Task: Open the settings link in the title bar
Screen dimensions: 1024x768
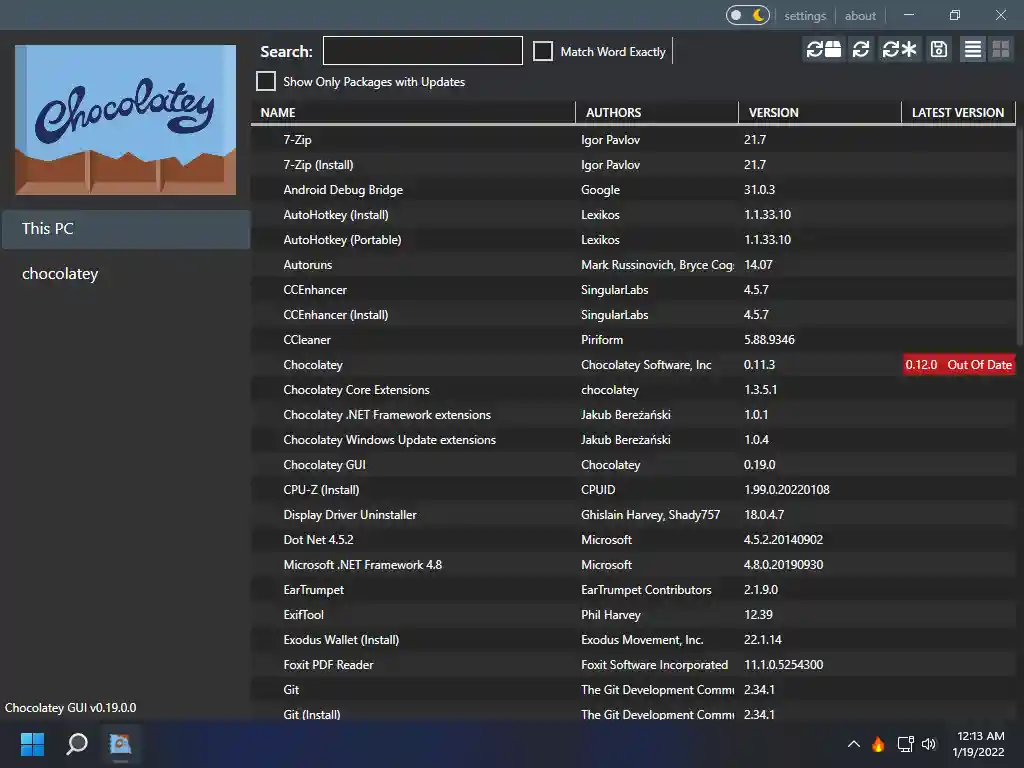Action: click(x=805, y=15)
